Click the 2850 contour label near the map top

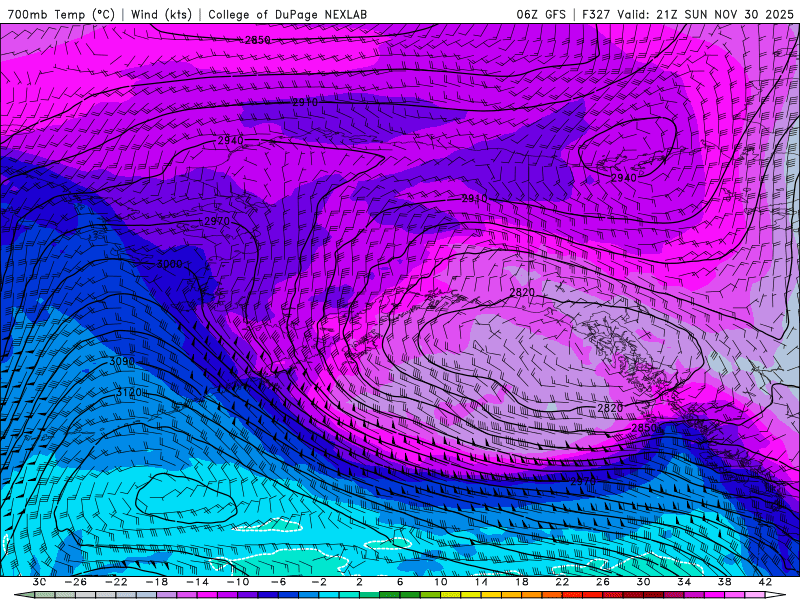258,40
